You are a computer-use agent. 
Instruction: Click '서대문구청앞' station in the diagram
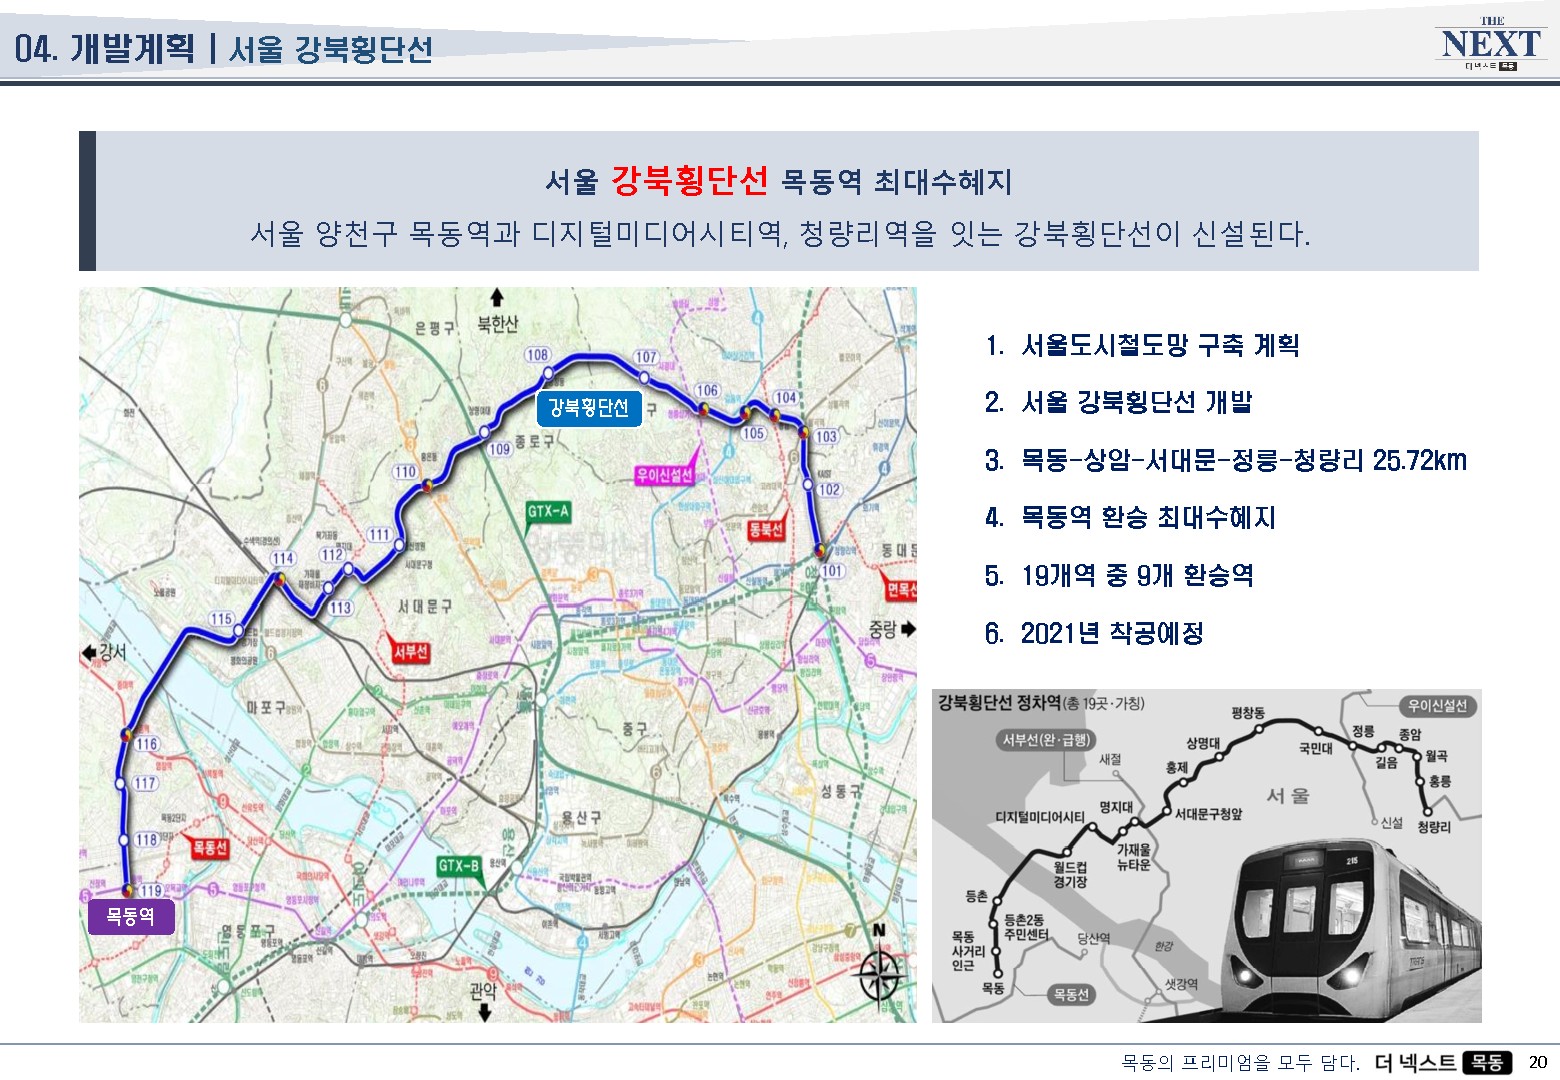point(1208,814)
